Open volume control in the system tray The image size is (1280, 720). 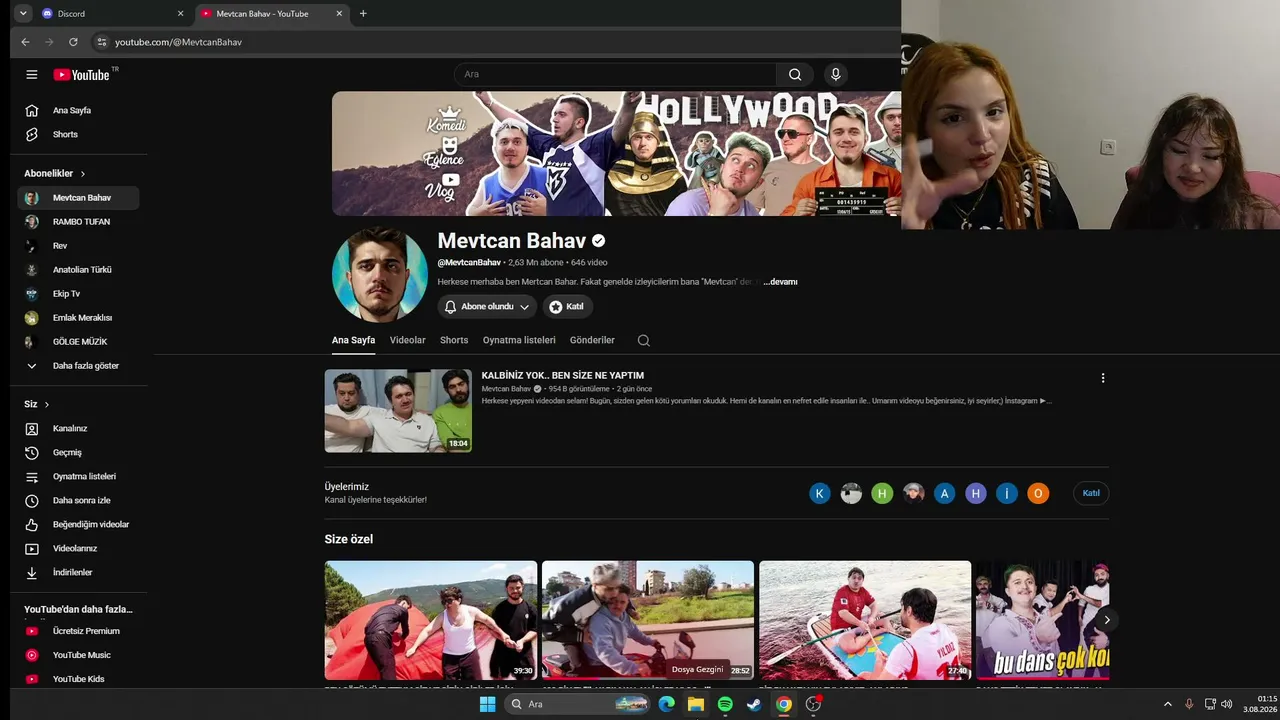point(1227,704)
